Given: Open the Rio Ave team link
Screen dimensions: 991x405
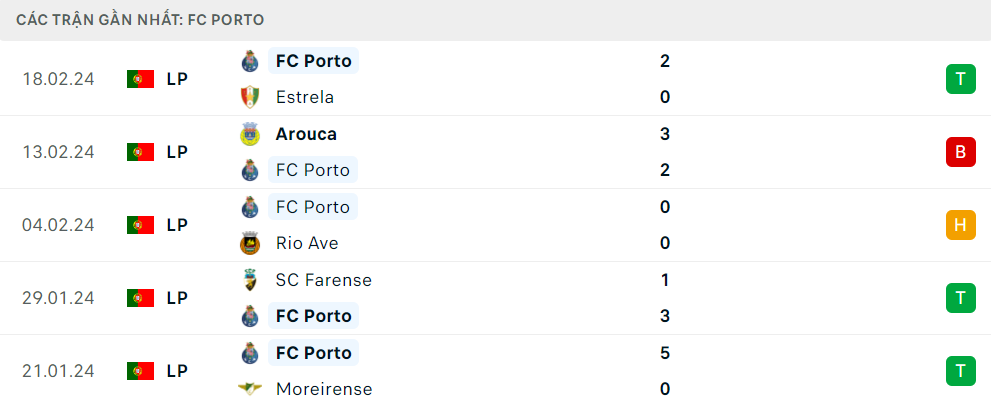Looking at the screenshot, I should [307, 243].
